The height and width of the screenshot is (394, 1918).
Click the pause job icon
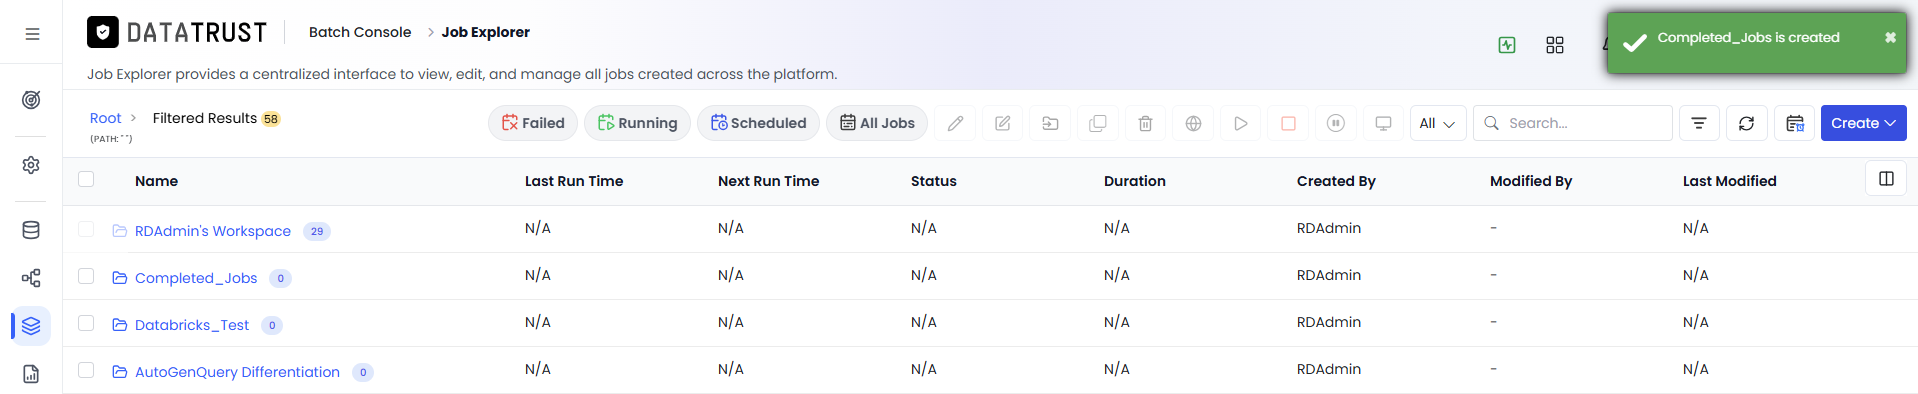(1336, 123)
